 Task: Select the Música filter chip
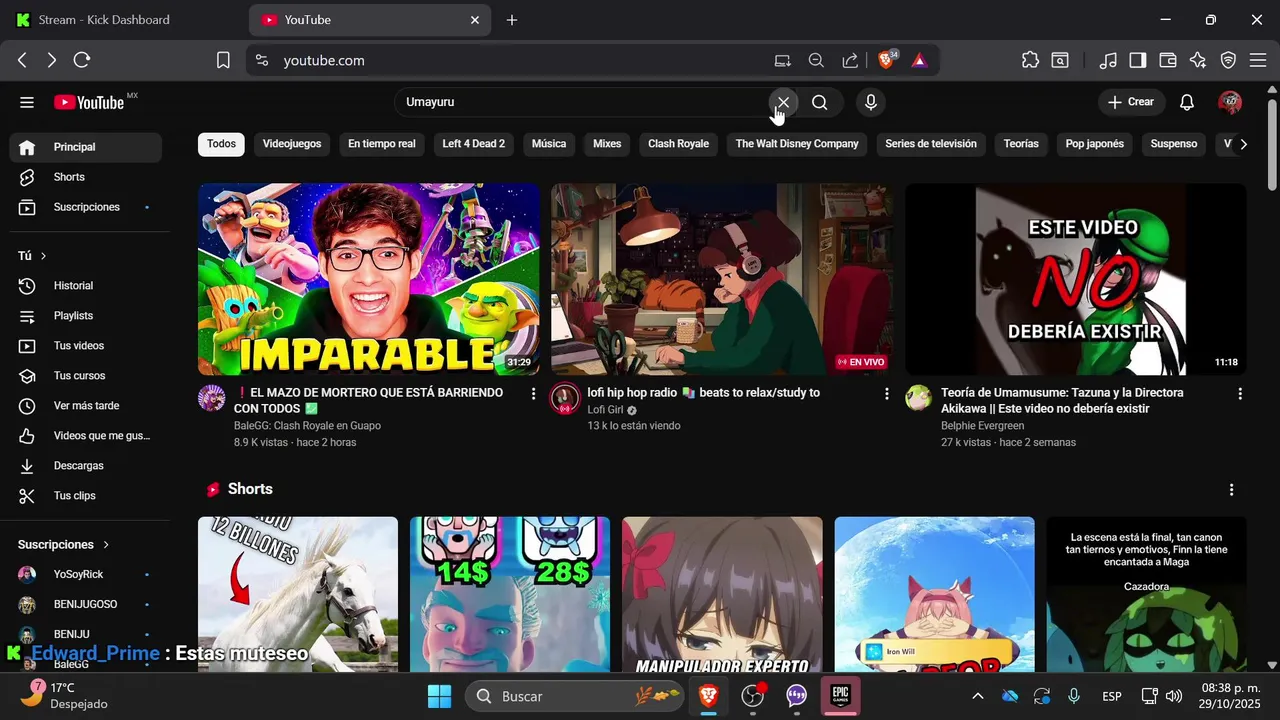click(x=548, y=144)
